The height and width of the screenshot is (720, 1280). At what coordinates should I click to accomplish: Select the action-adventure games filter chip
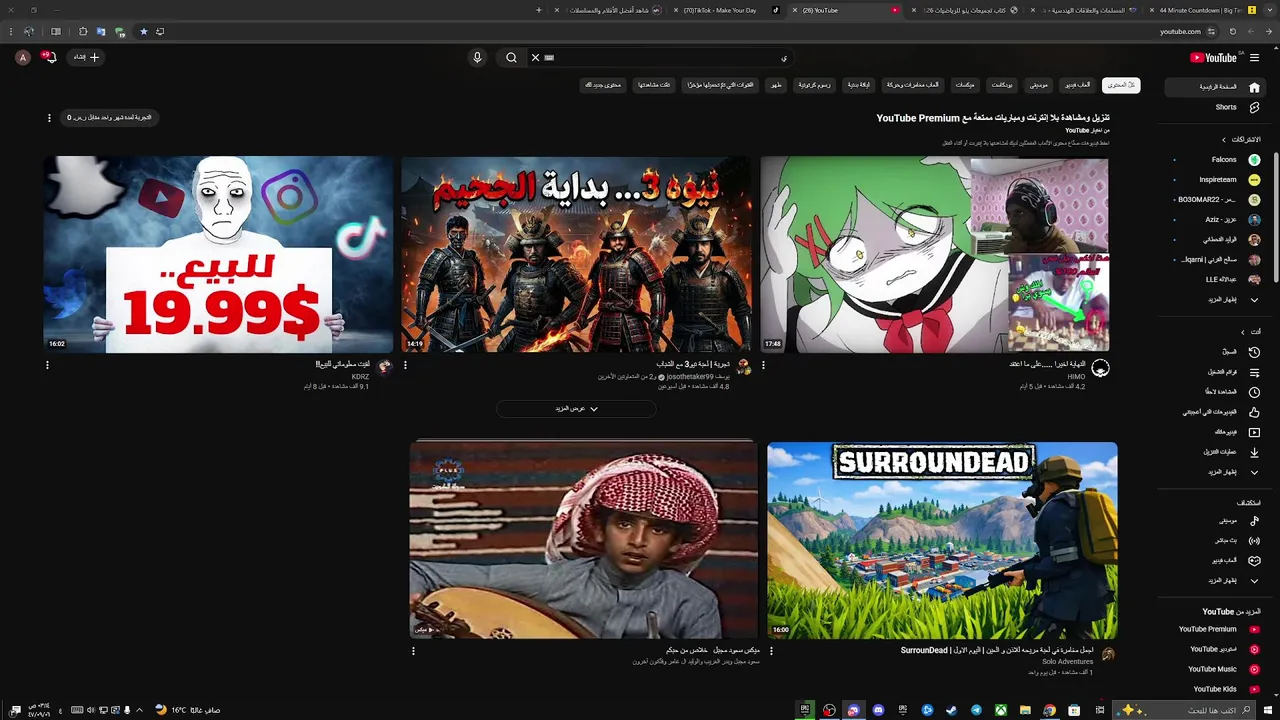[913, 85]
